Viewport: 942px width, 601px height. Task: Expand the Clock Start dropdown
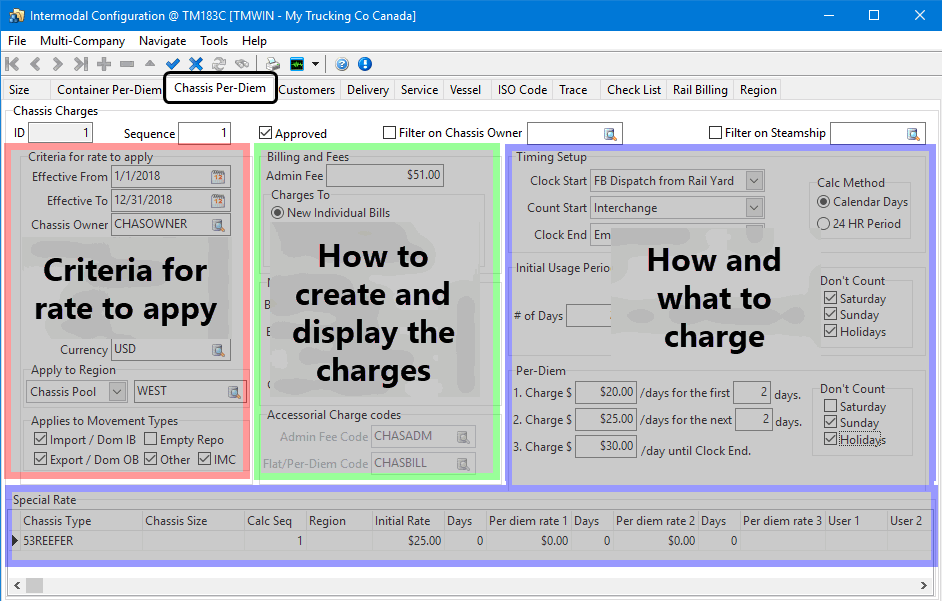[754, 181]
